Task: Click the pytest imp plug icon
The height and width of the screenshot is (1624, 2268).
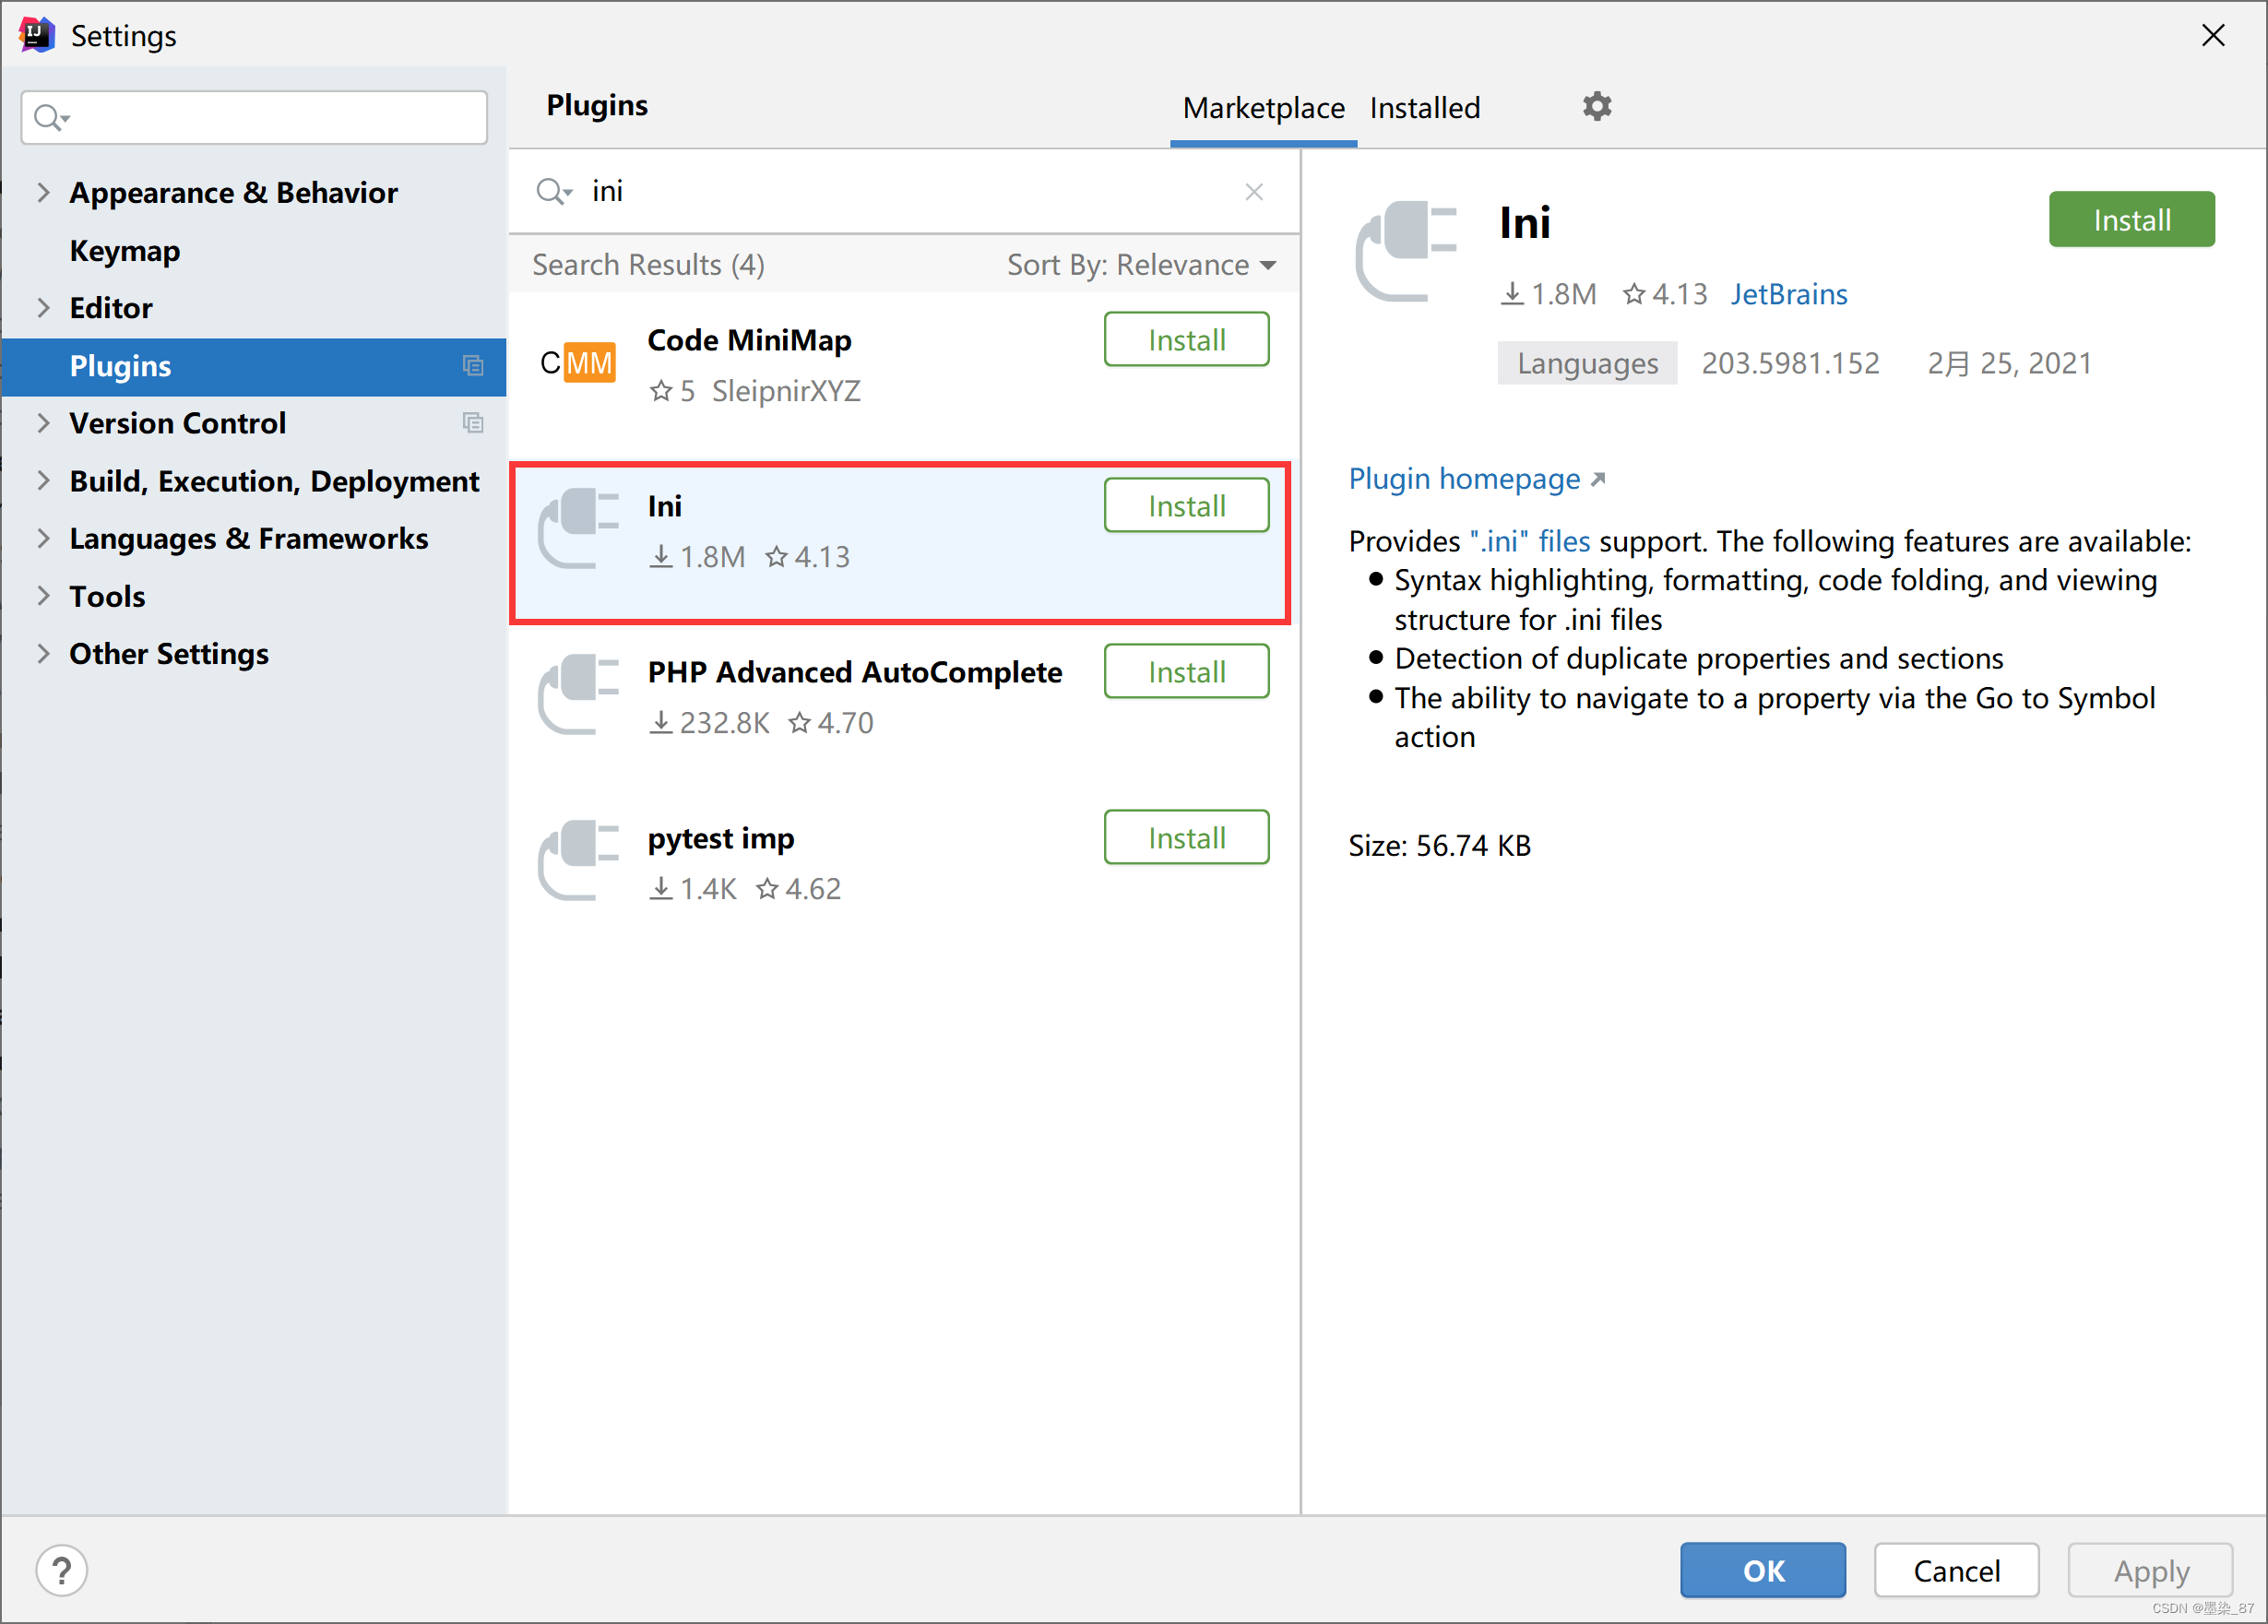Action: click(x=578, y=861)
